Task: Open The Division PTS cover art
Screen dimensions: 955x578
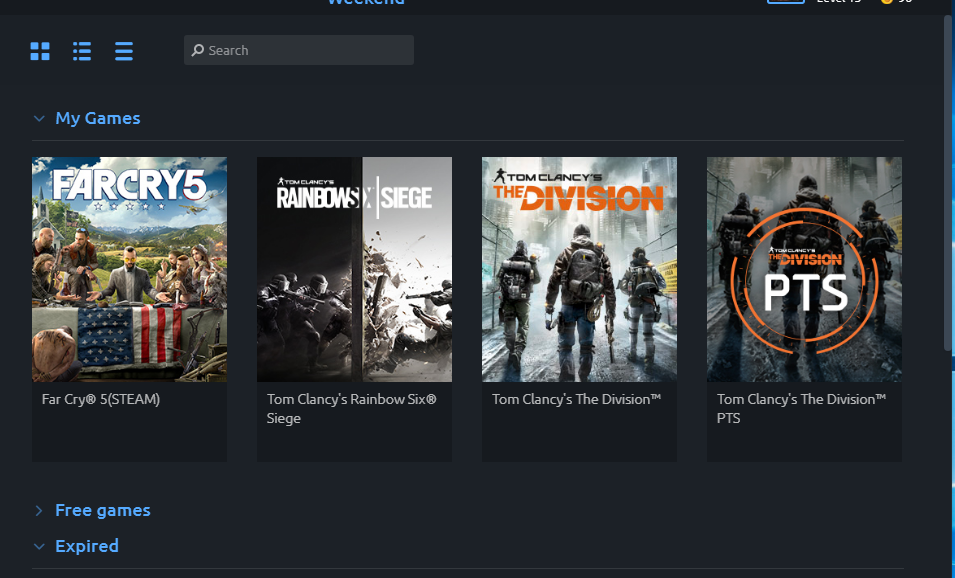Action: (804, 269)
